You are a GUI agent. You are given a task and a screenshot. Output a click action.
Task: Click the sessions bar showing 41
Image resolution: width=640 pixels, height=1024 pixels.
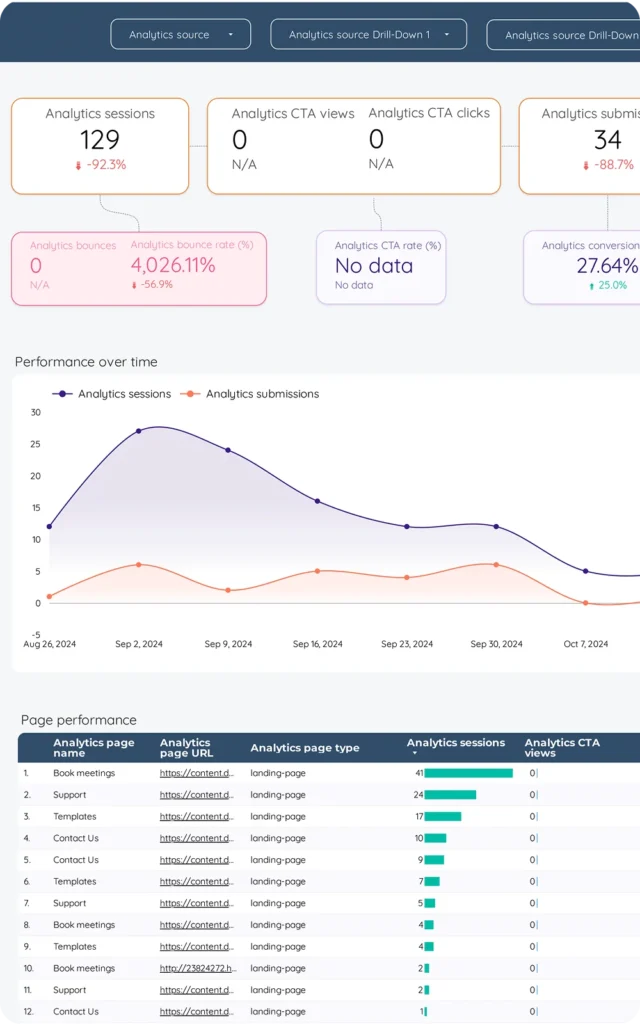point(469,773)
